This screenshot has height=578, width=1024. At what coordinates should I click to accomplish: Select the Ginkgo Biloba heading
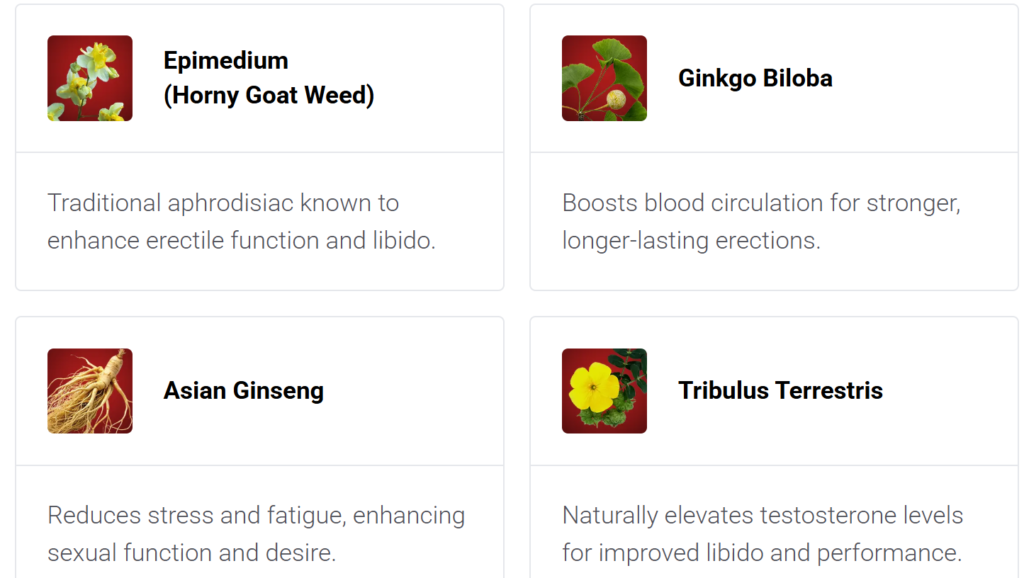tap(755, 78)
